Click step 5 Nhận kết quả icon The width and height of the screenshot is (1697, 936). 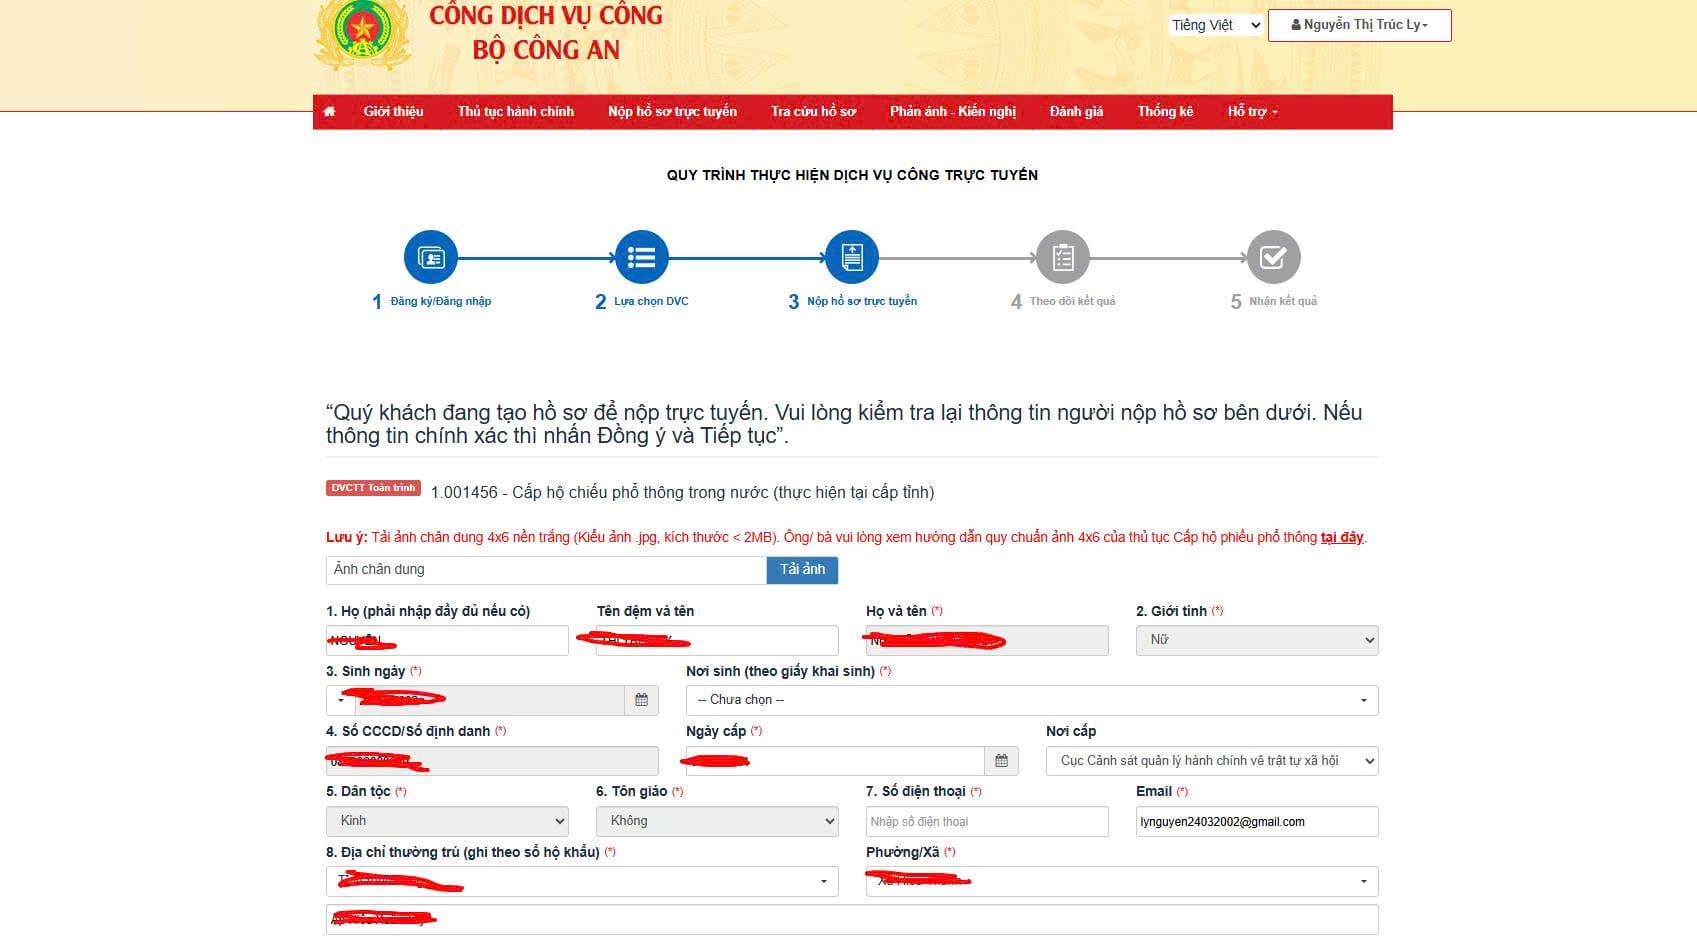click(x=1273, y=256)
